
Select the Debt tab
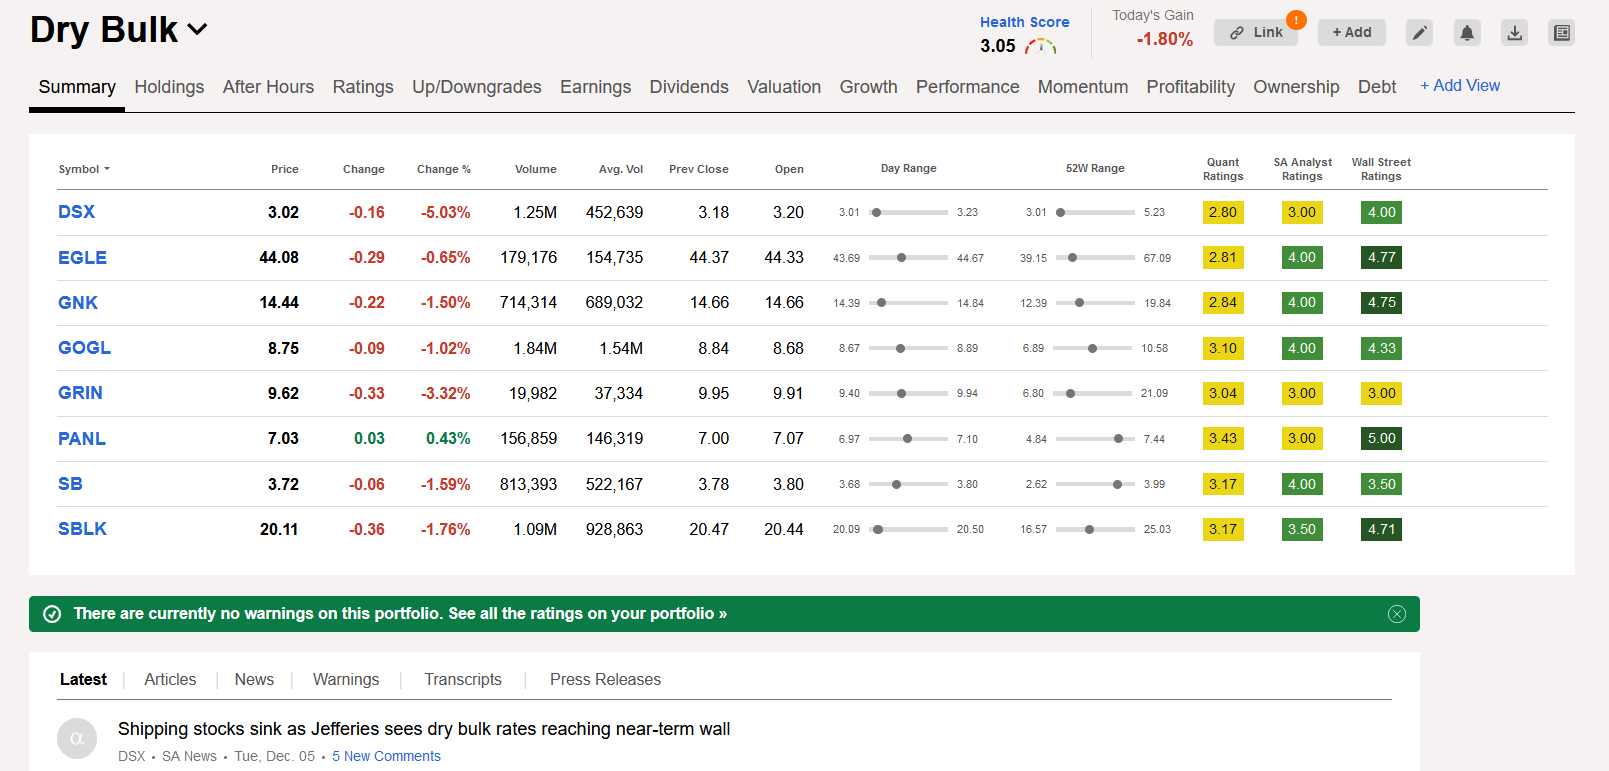pos(1377,87)
